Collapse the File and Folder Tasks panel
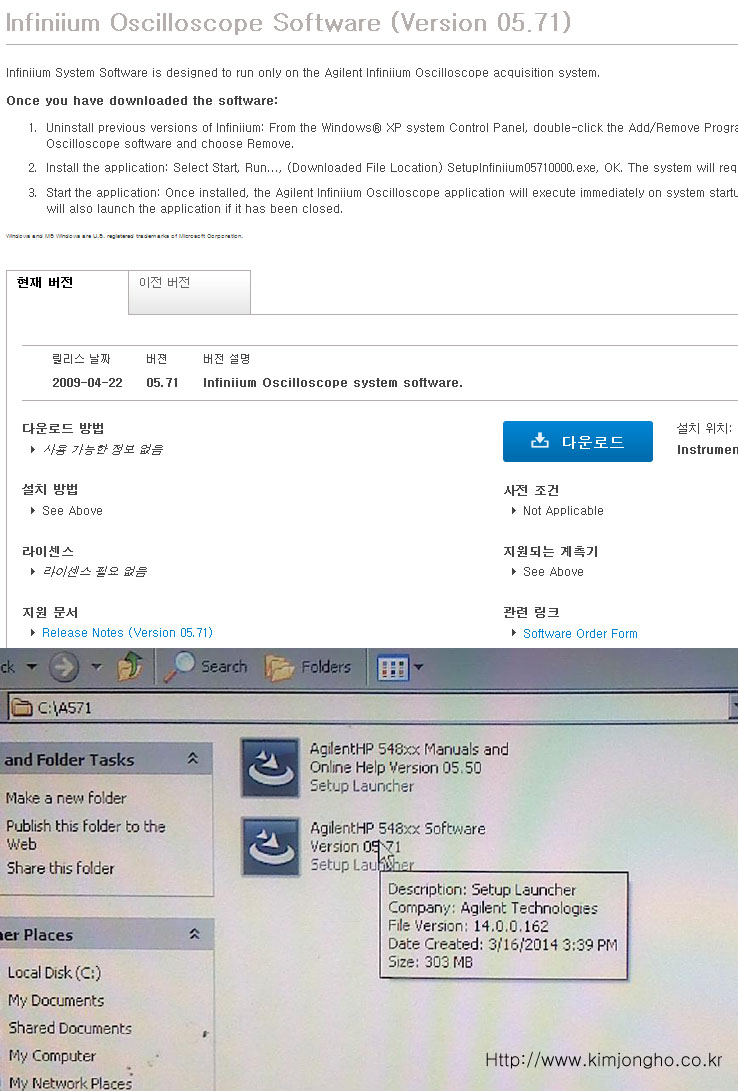 (192, 760)
